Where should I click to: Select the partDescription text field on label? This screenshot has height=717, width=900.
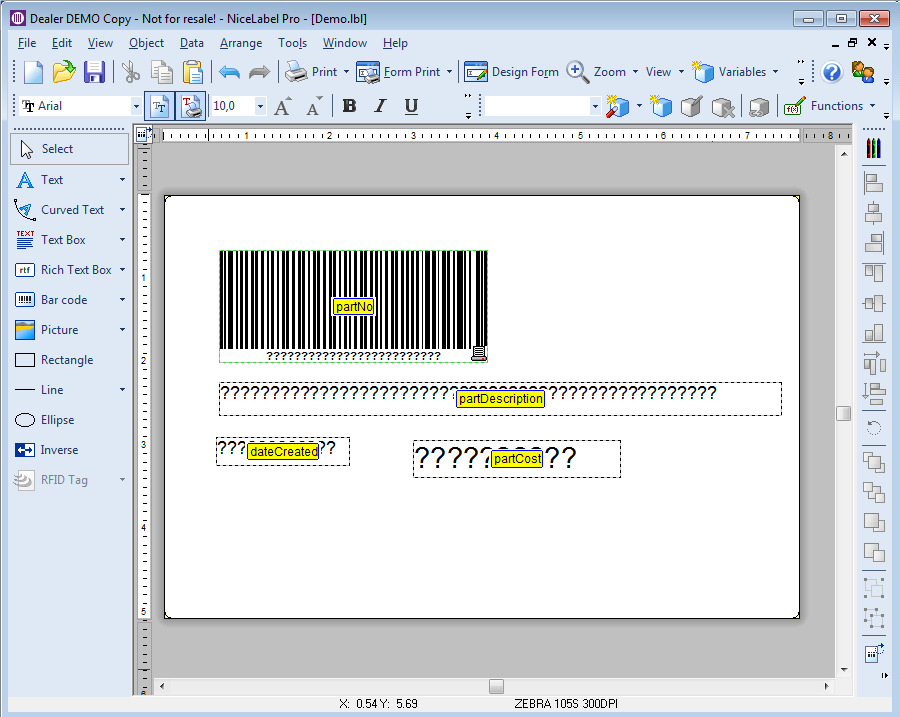500,399
